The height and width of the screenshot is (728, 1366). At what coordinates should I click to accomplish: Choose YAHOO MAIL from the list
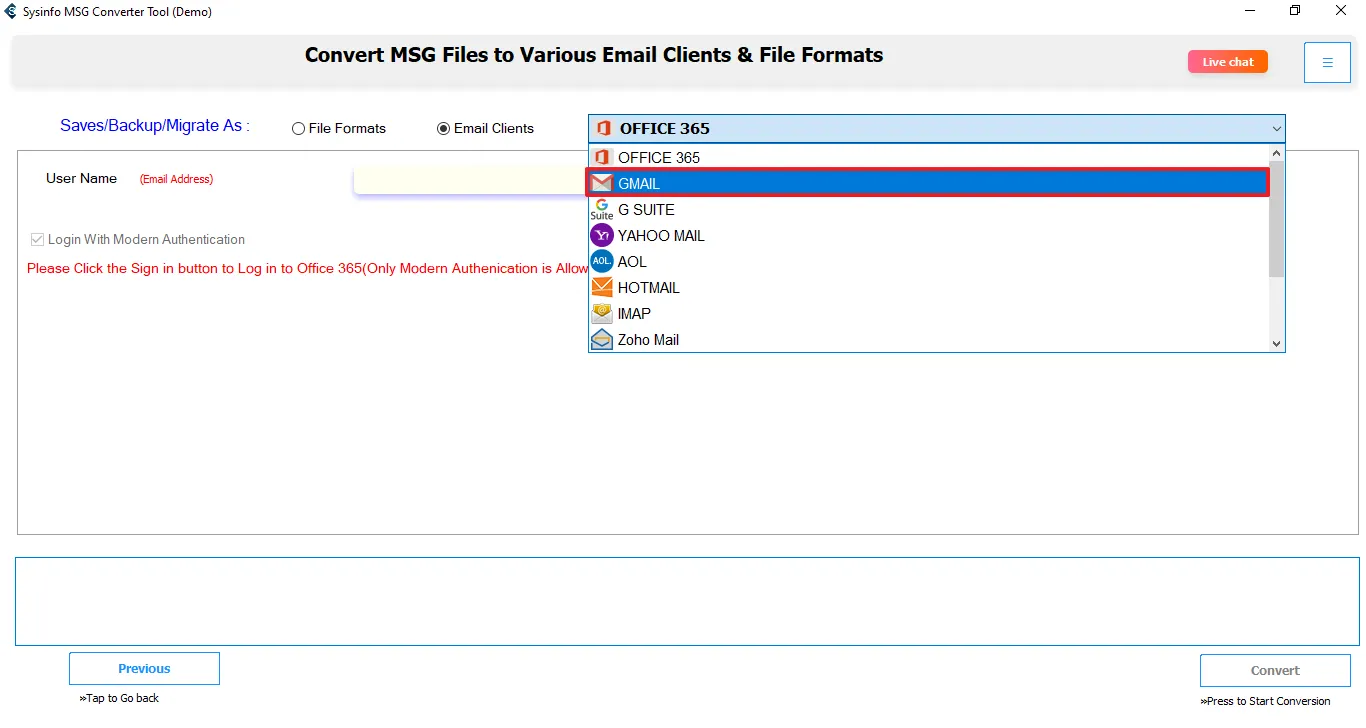[661, 236]
